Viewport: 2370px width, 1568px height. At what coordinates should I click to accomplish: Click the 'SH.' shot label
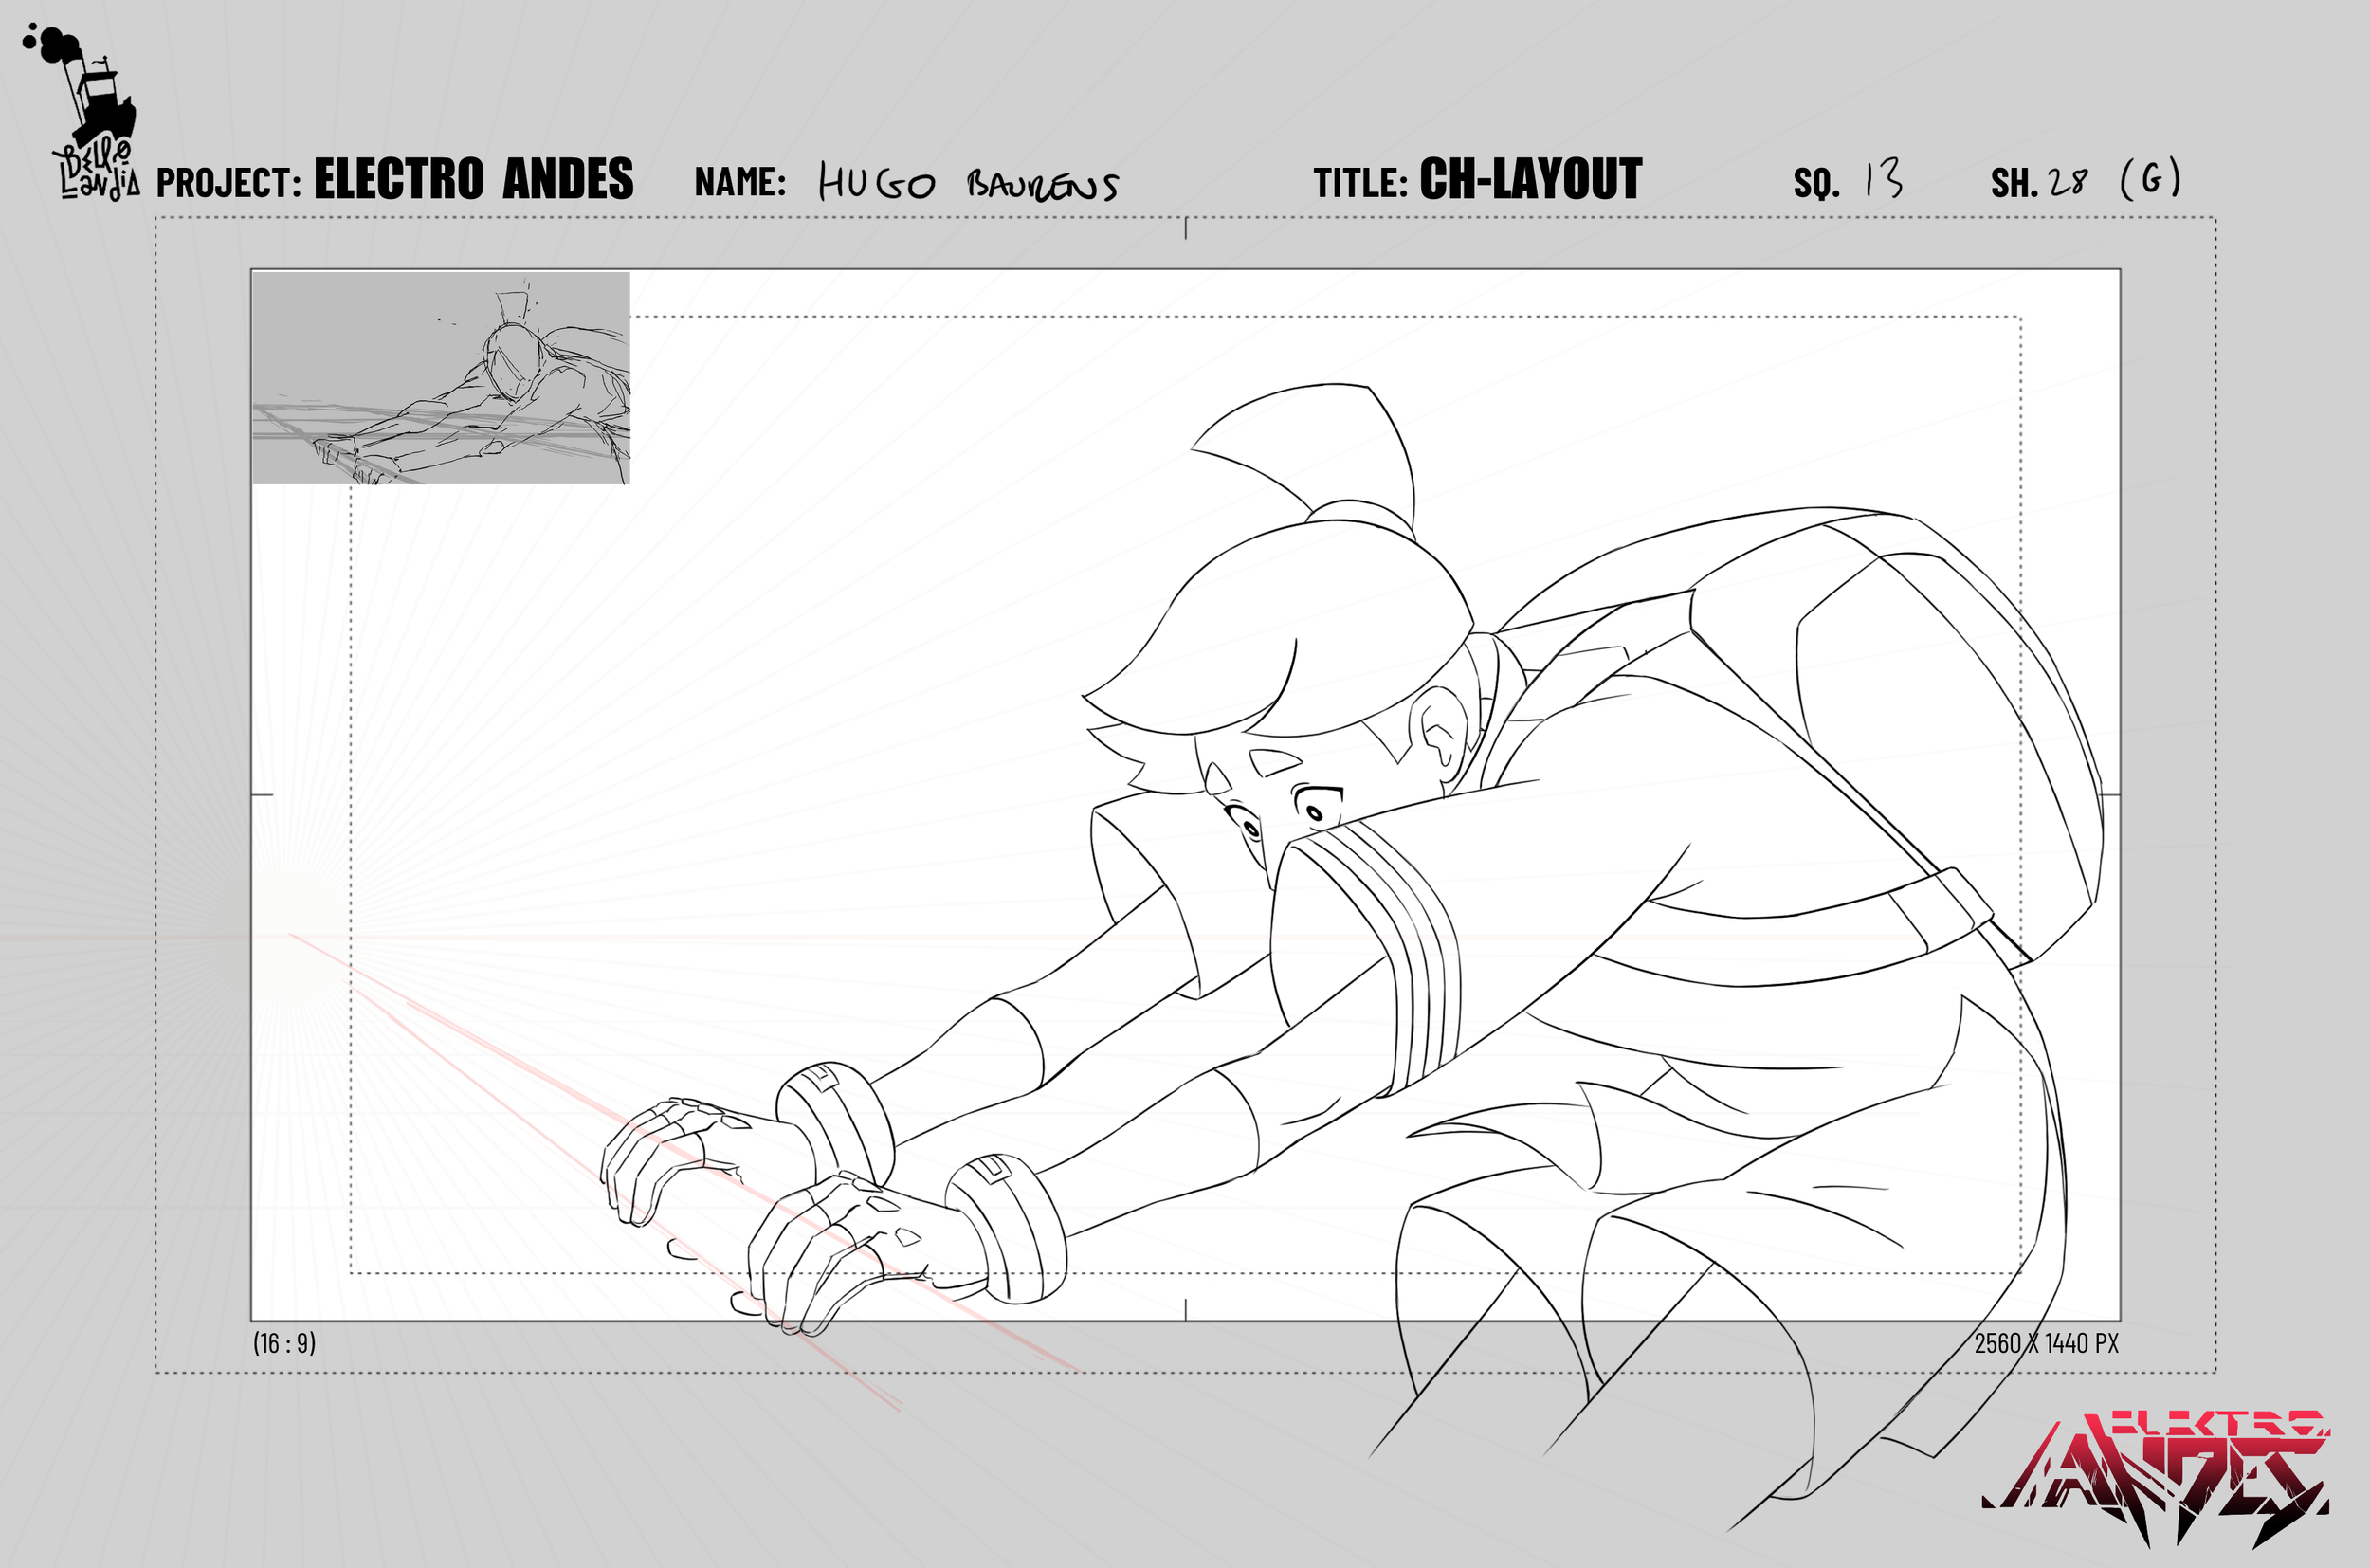click(2014, 184)
